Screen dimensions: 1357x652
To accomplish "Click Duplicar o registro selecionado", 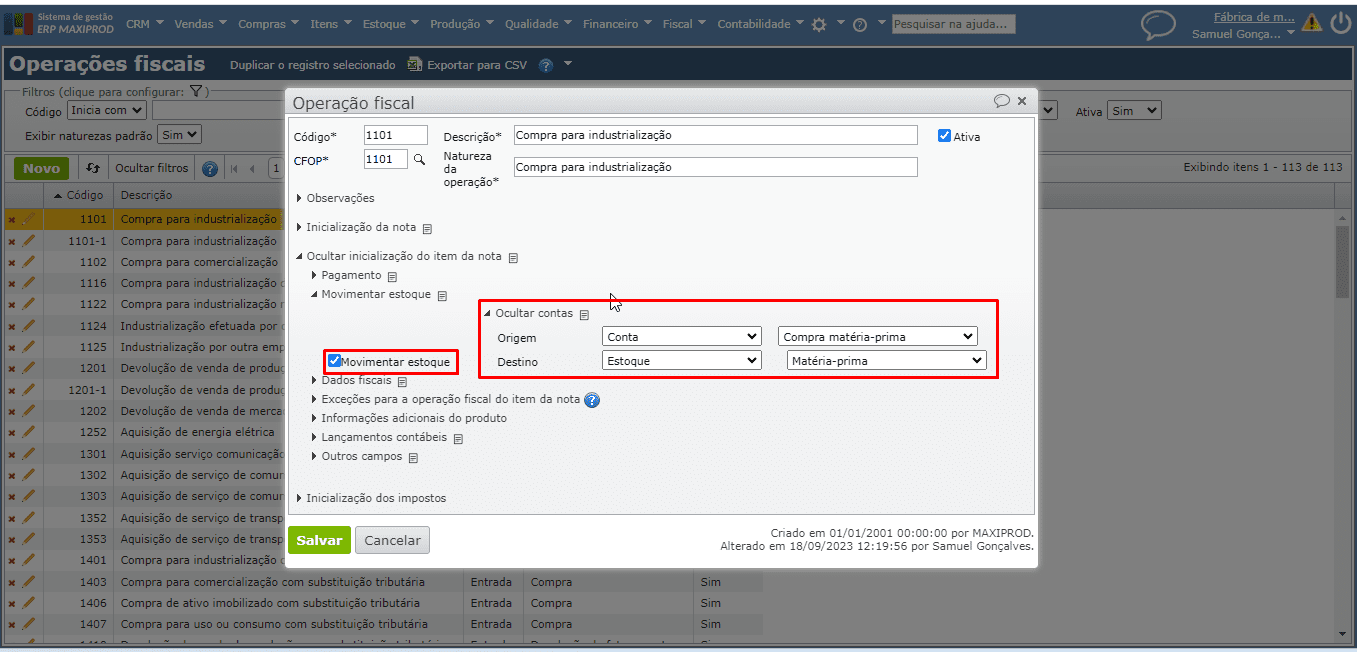I will click(x=313, y=65).
